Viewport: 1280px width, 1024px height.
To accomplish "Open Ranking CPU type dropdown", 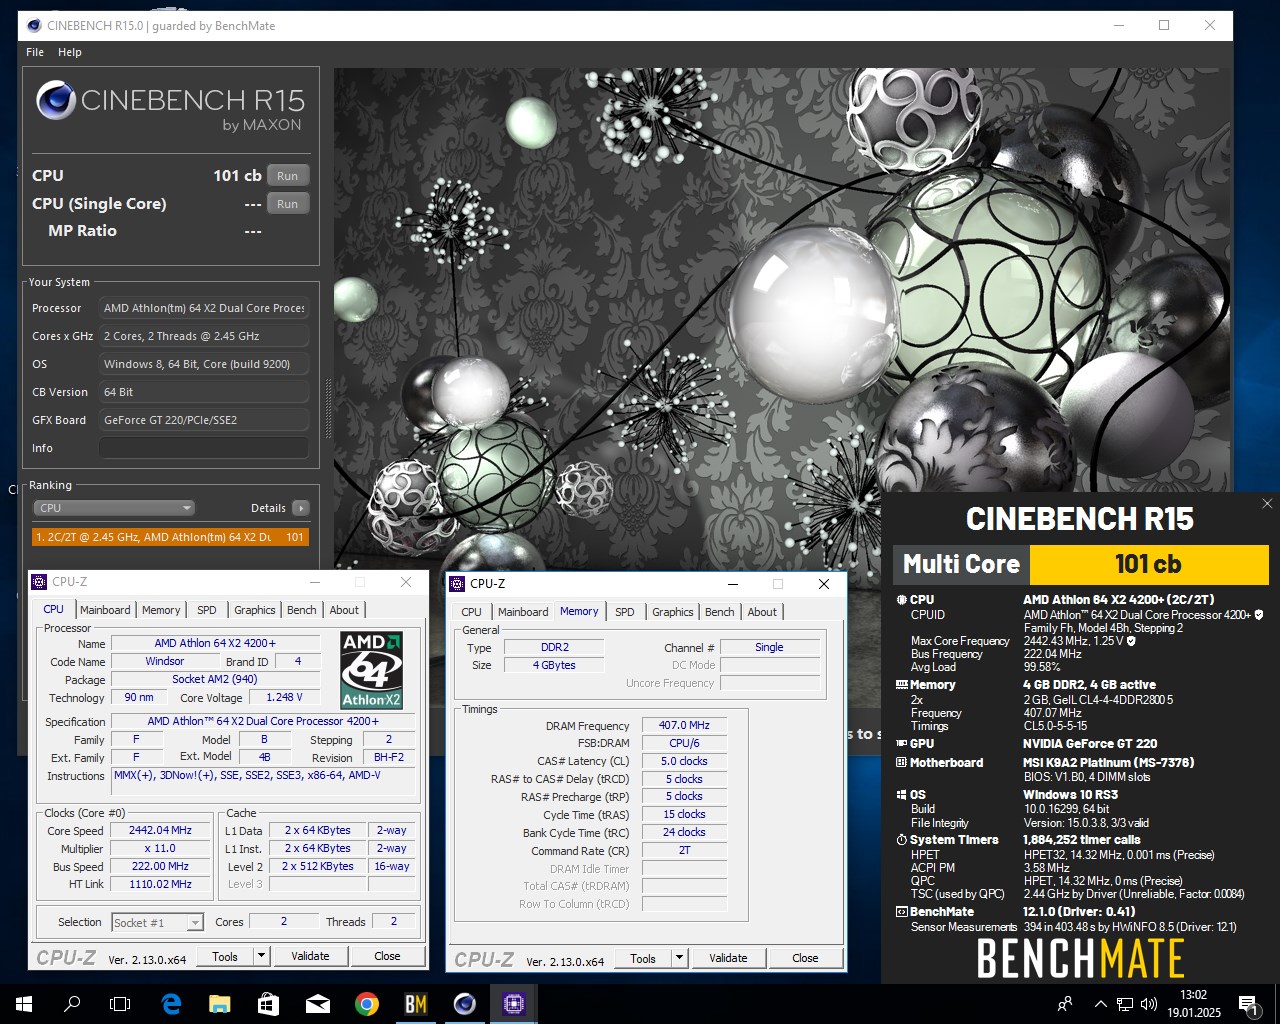I will coord(115,508).
